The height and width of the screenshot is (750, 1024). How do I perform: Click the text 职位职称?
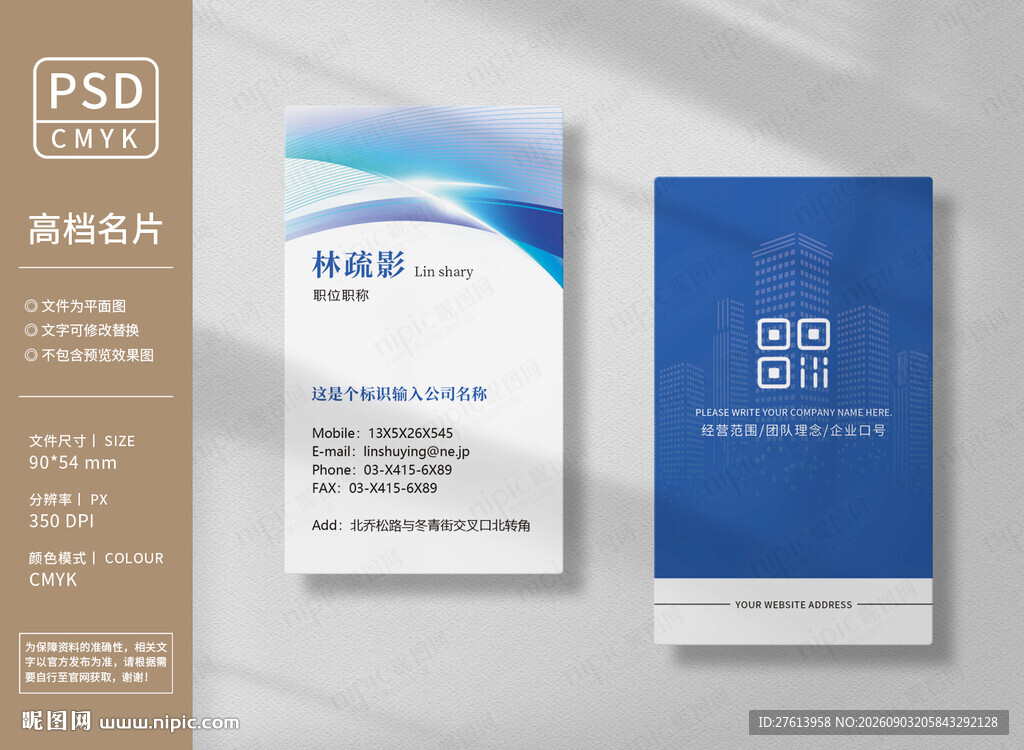[x=341, y=295]
